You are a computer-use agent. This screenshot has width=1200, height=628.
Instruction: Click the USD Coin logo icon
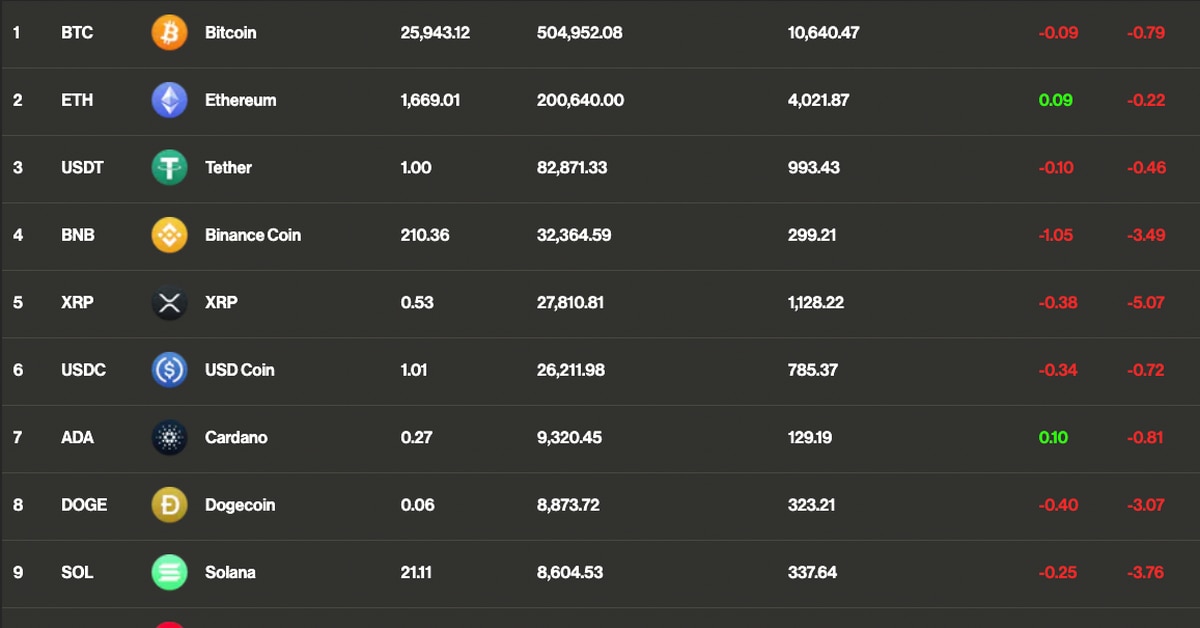pyautogui.click(x=169, y=370)
